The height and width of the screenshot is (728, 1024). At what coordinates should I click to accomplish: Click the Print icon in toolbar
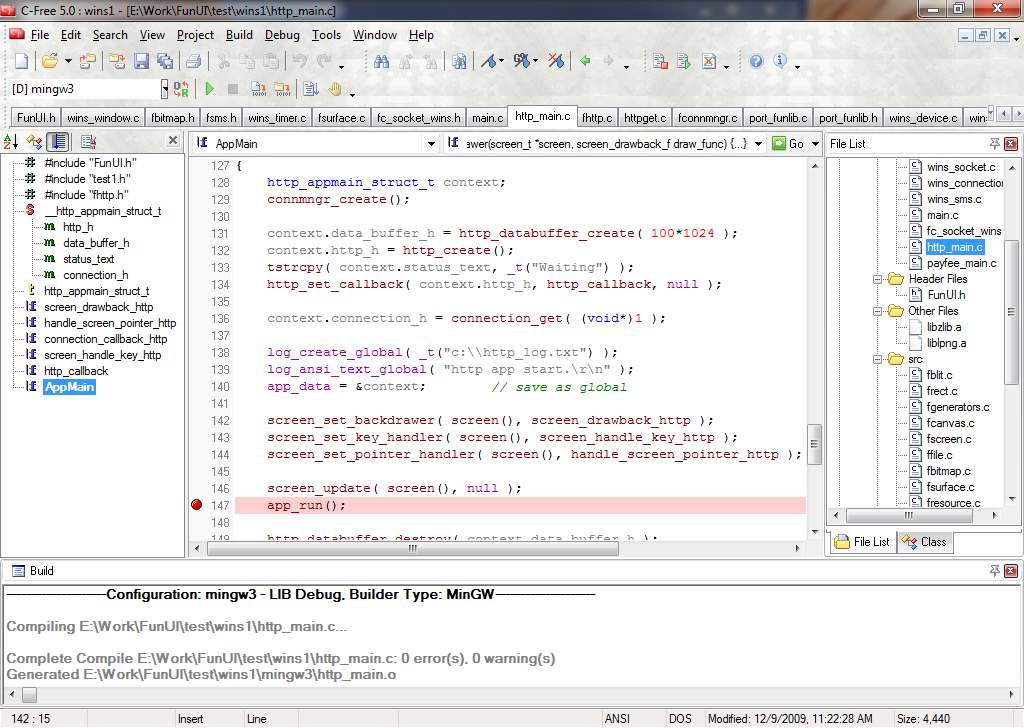click(x=194, y=62)
